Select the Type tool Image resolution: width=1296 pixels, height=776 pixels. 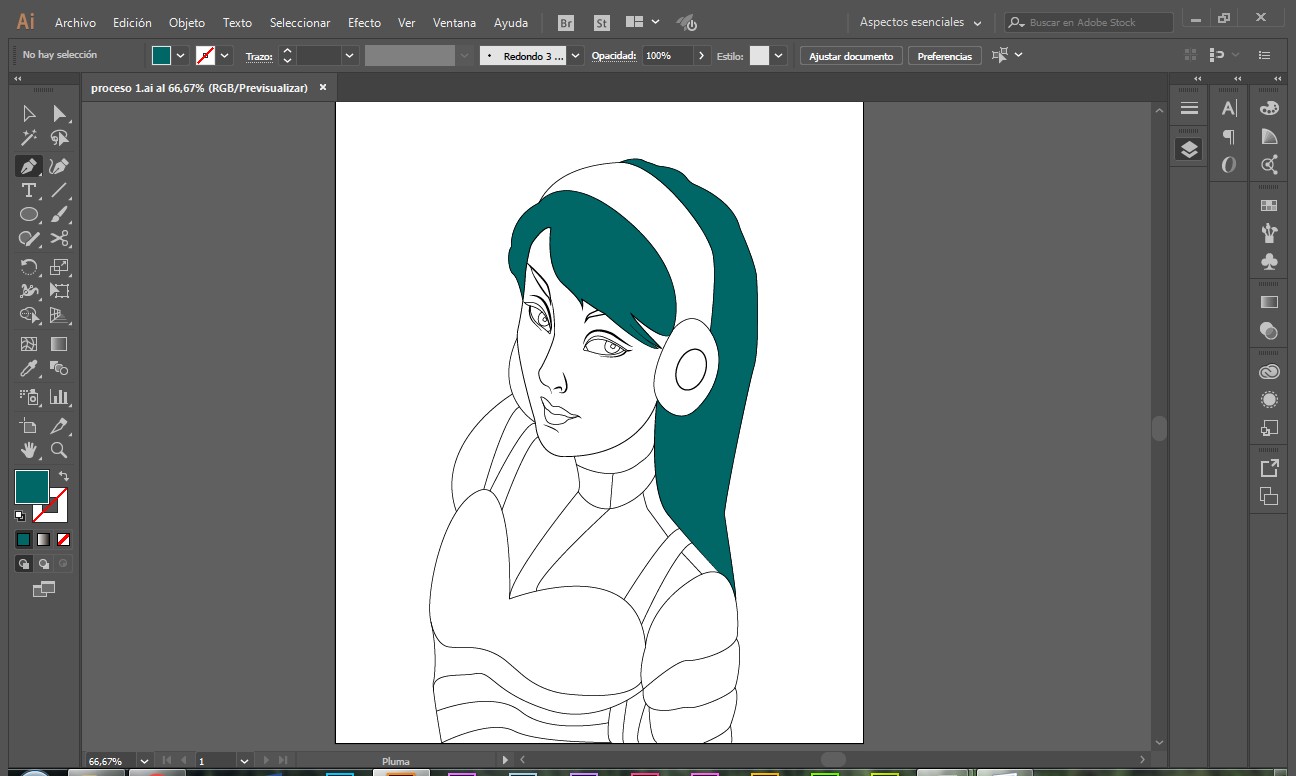(x=29, y=190)
